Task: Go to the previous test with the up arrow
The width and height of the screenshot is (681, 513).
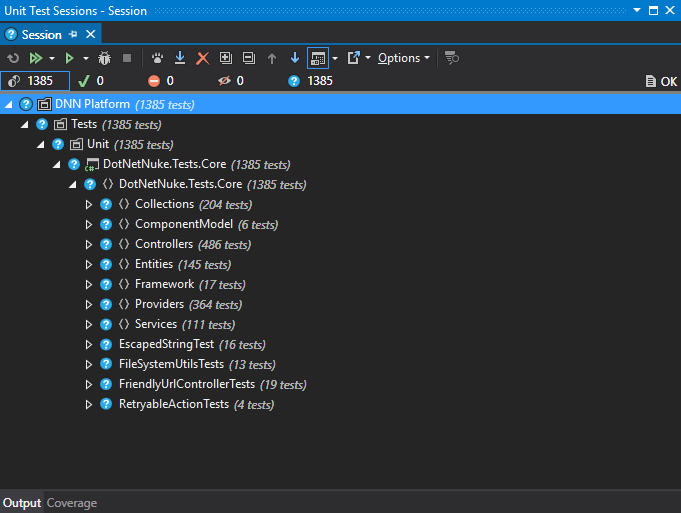Action: [272, 58]
